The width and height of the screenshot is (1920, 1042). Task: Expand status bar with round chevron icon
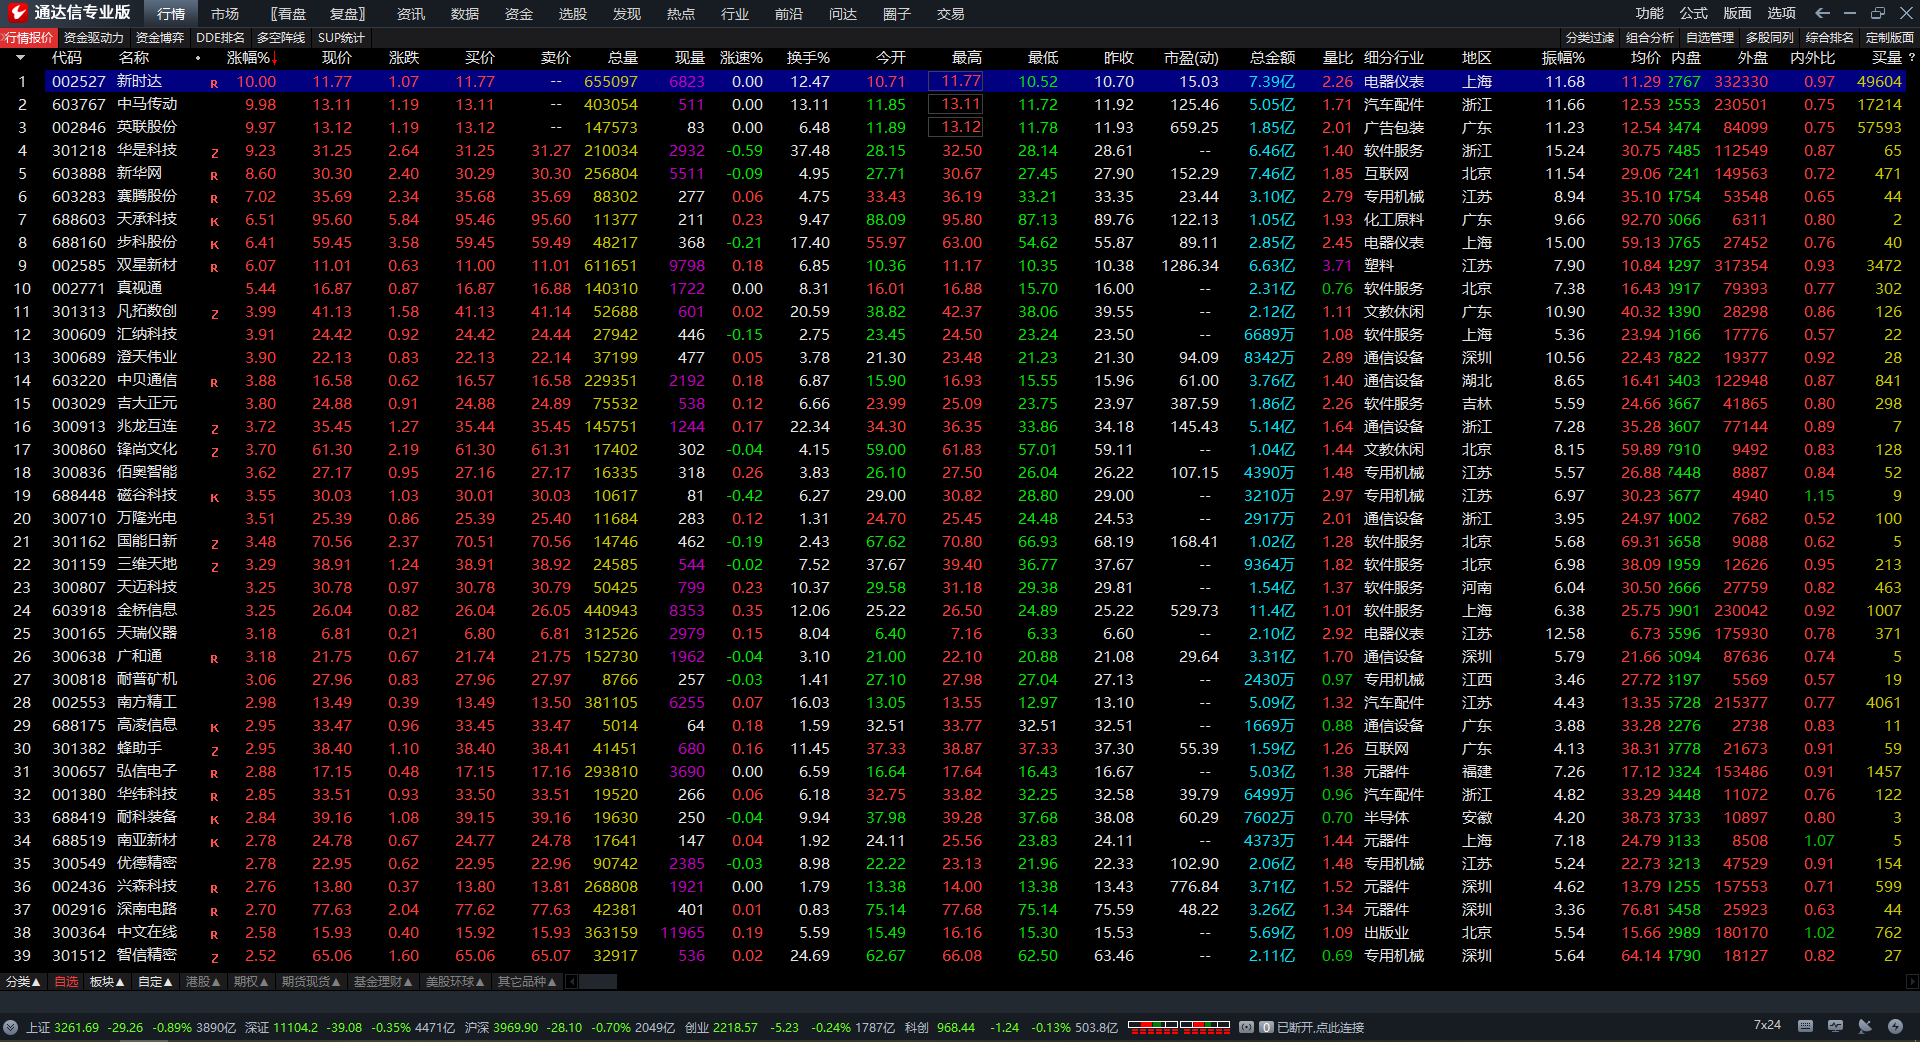click(x=10, y=1027)
